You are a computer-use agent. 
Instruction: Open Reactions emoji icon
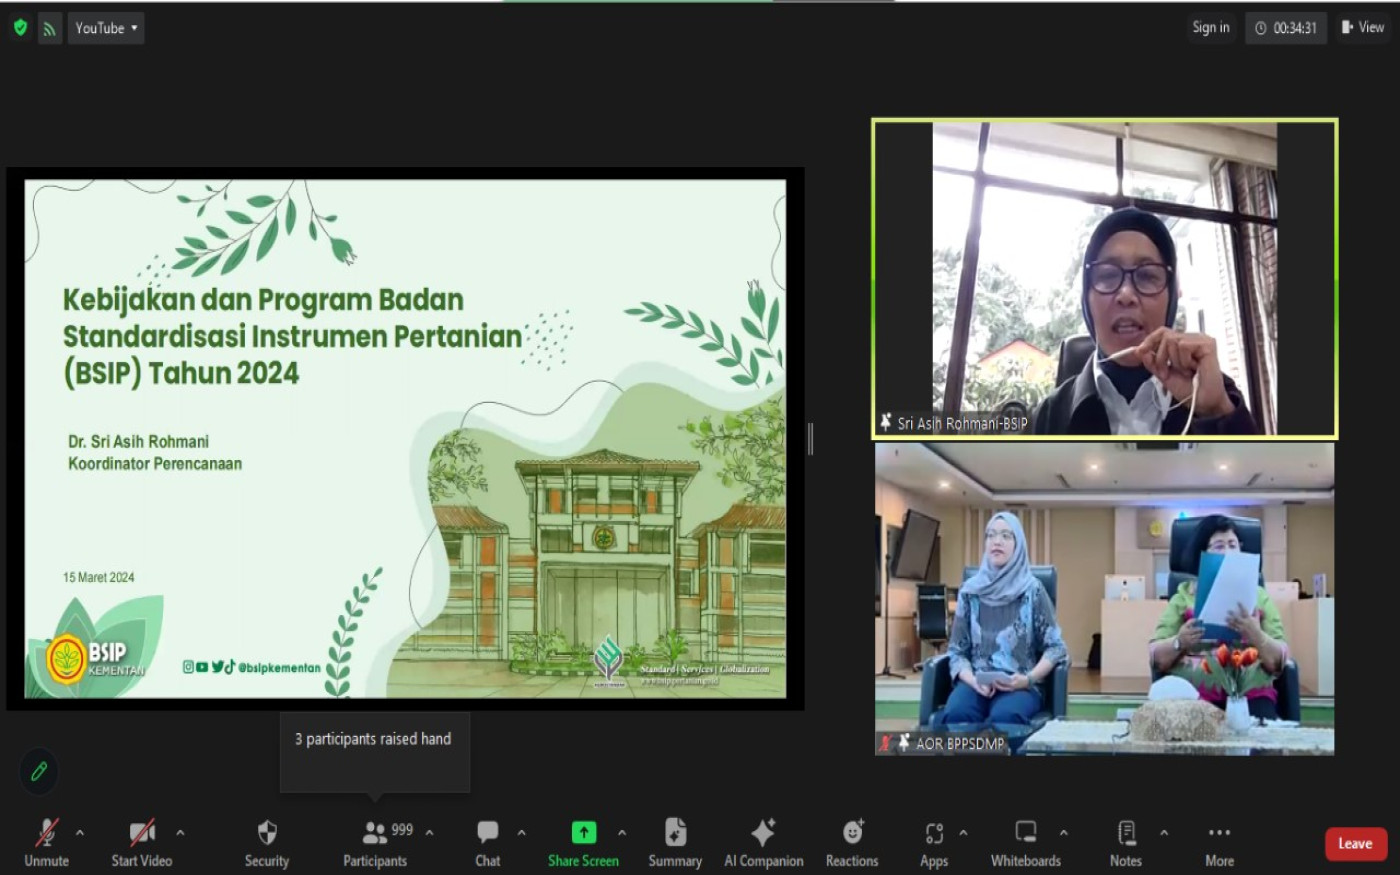(852, 833)
